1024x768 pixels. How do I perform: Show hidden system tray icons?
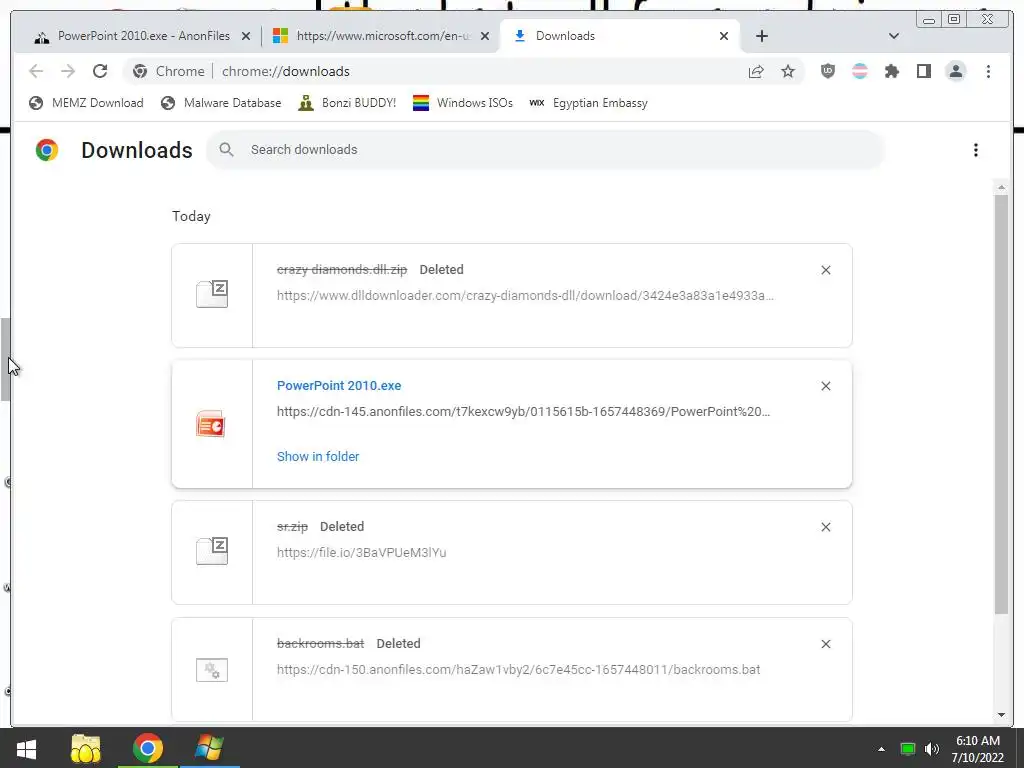pos(881,749)
